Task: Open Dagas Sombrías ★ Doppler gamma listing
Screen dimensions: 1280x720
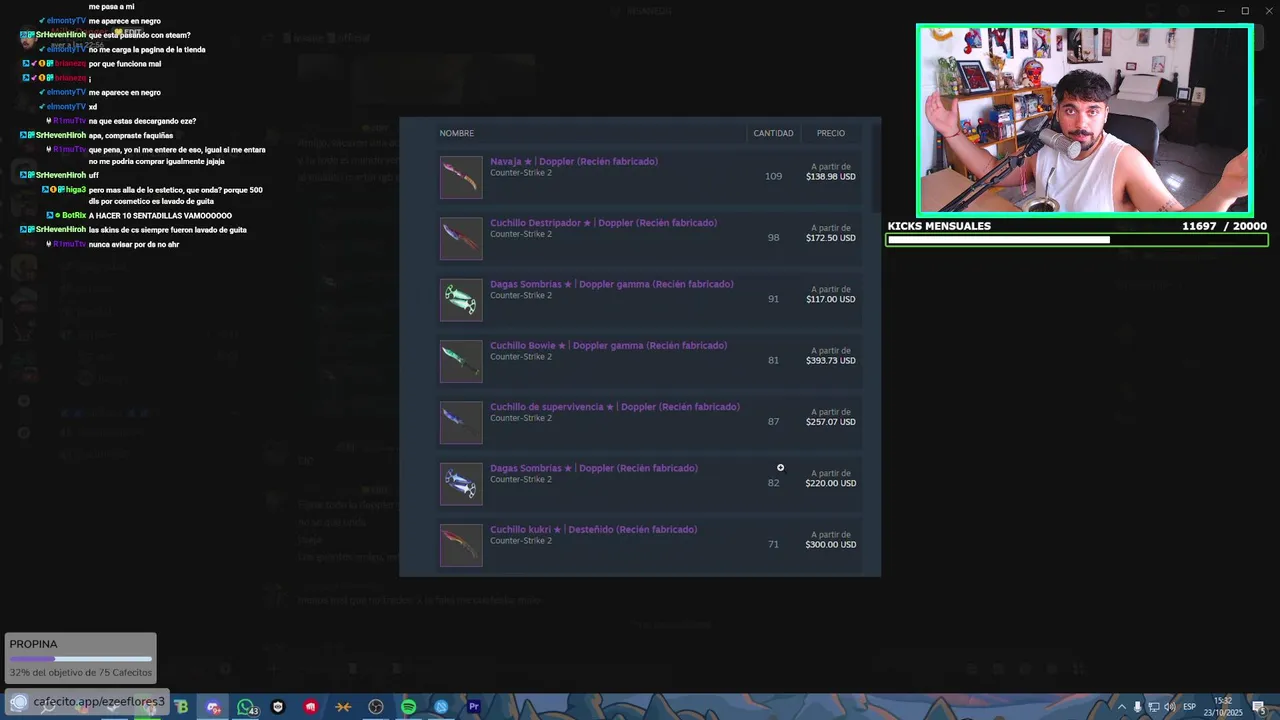Action: click(612, 284)
